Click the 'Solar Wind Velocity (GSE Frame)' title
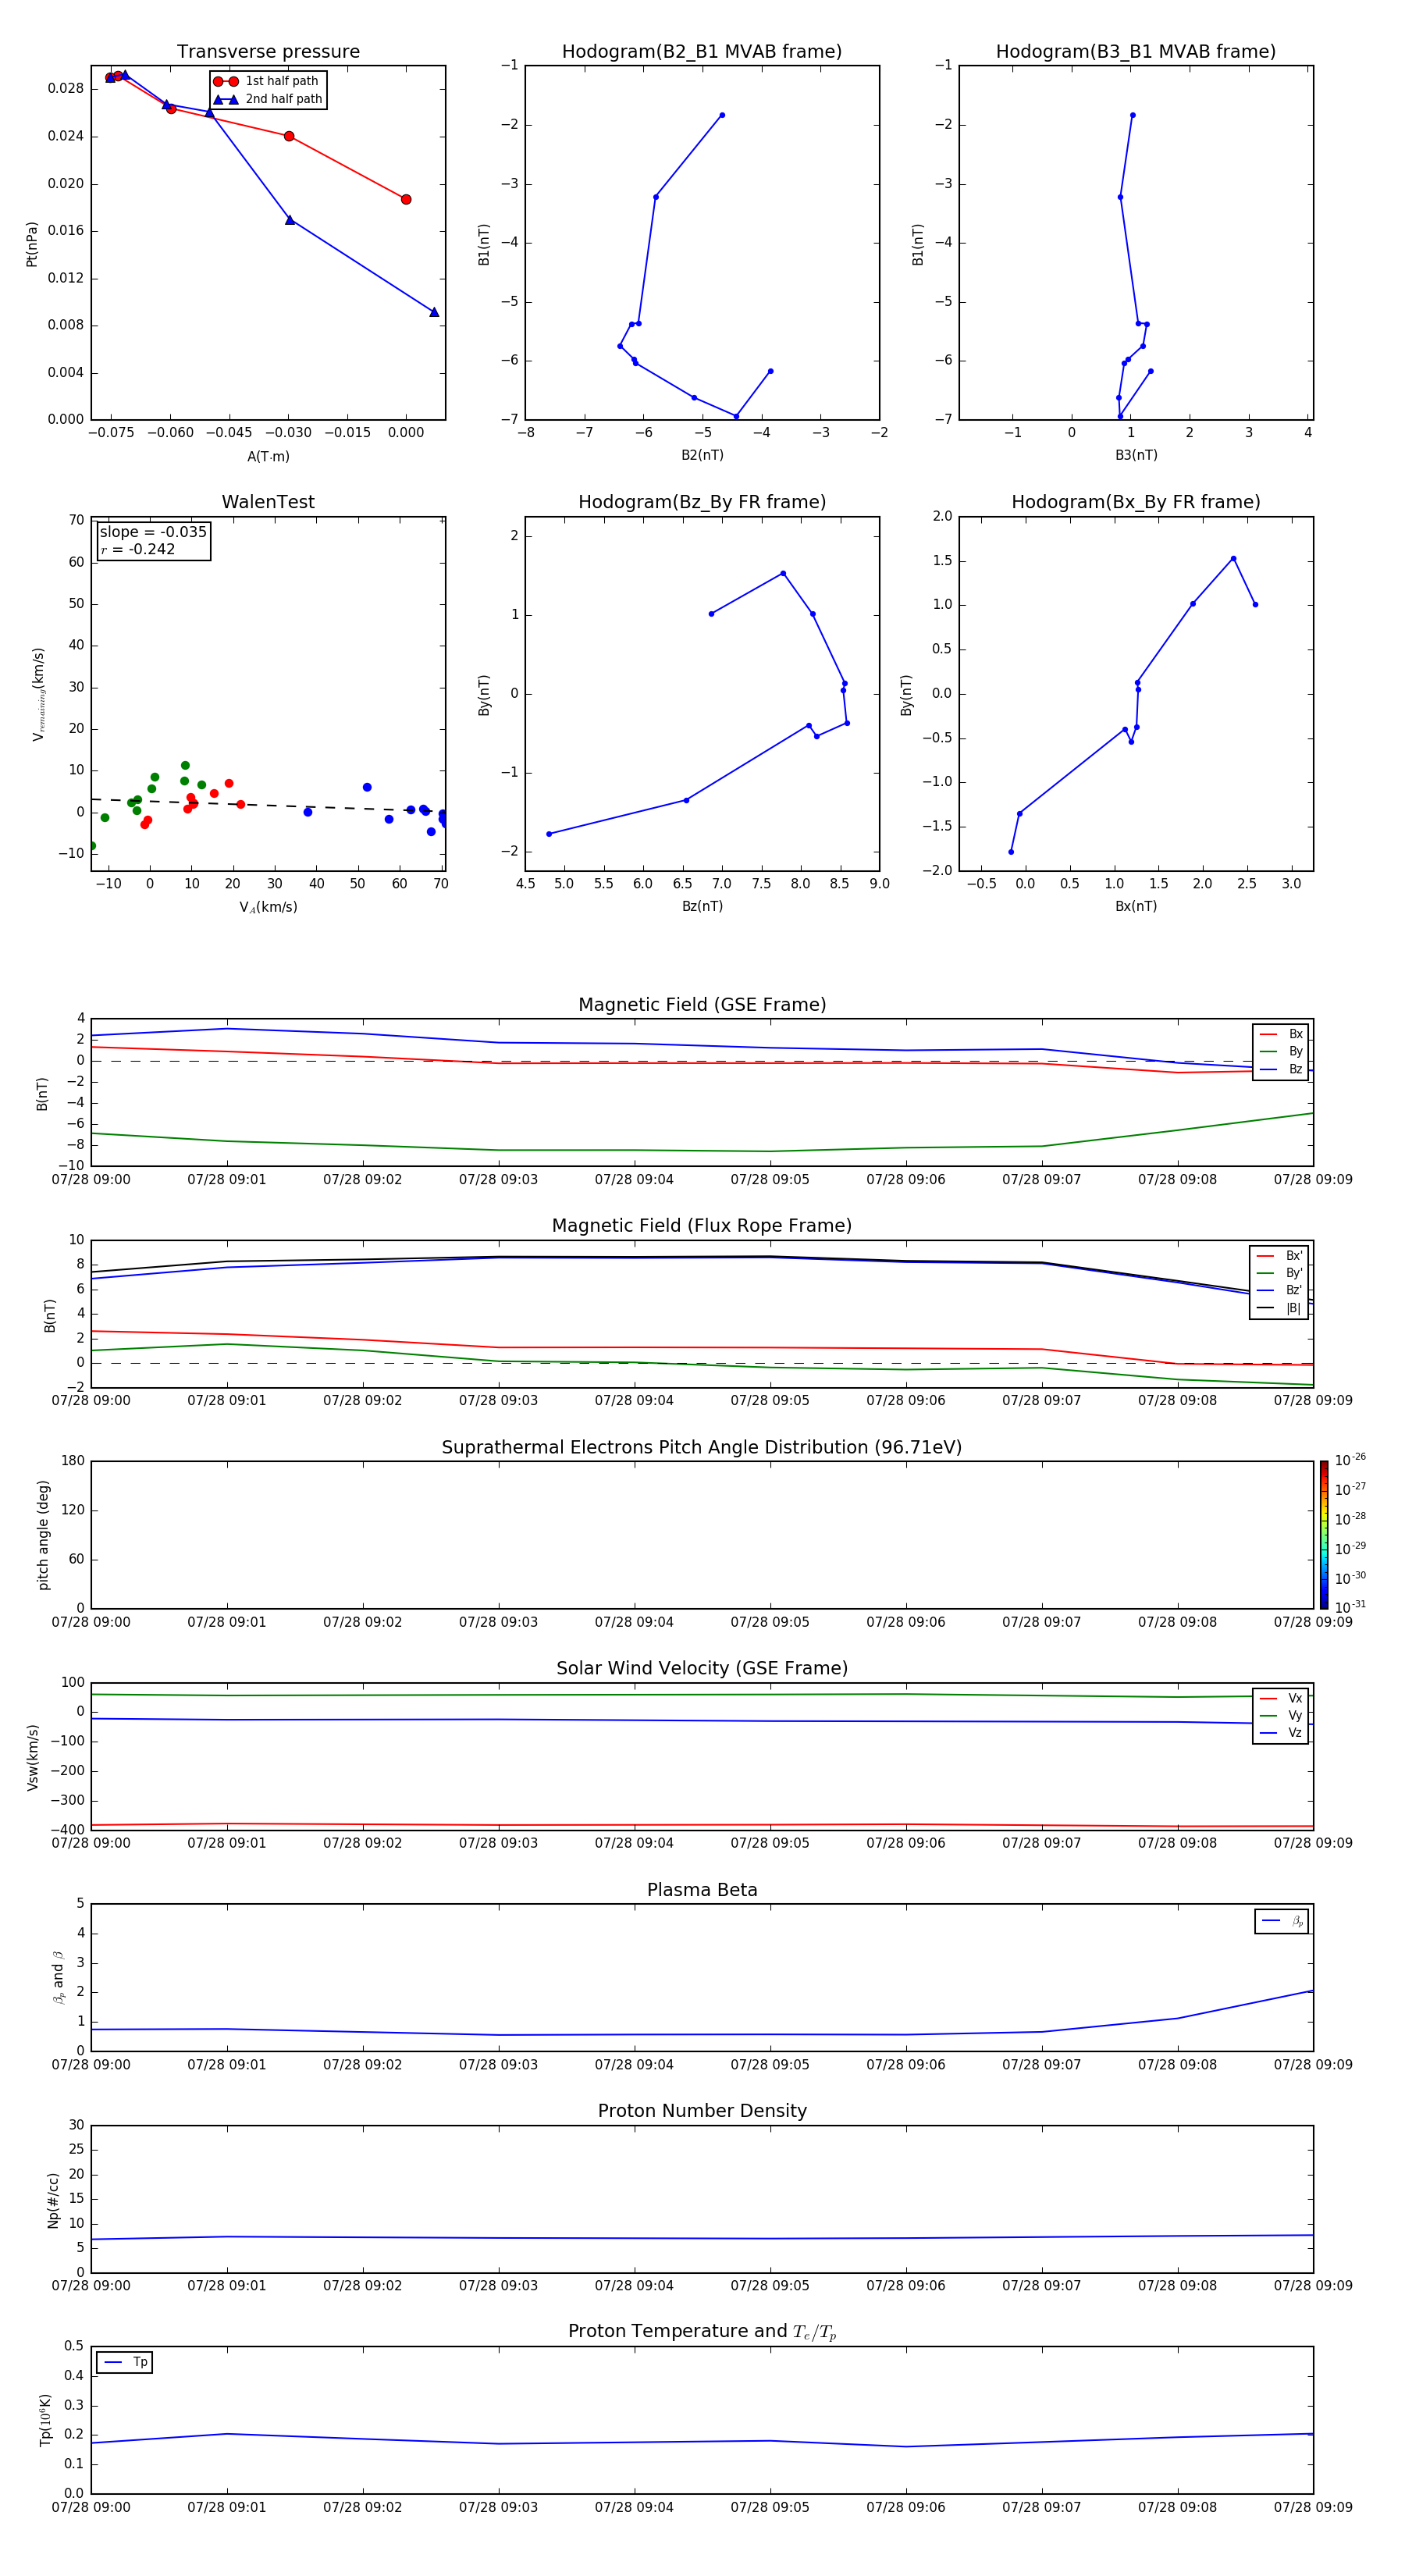1405x2576 pixels. (702, 1668)
